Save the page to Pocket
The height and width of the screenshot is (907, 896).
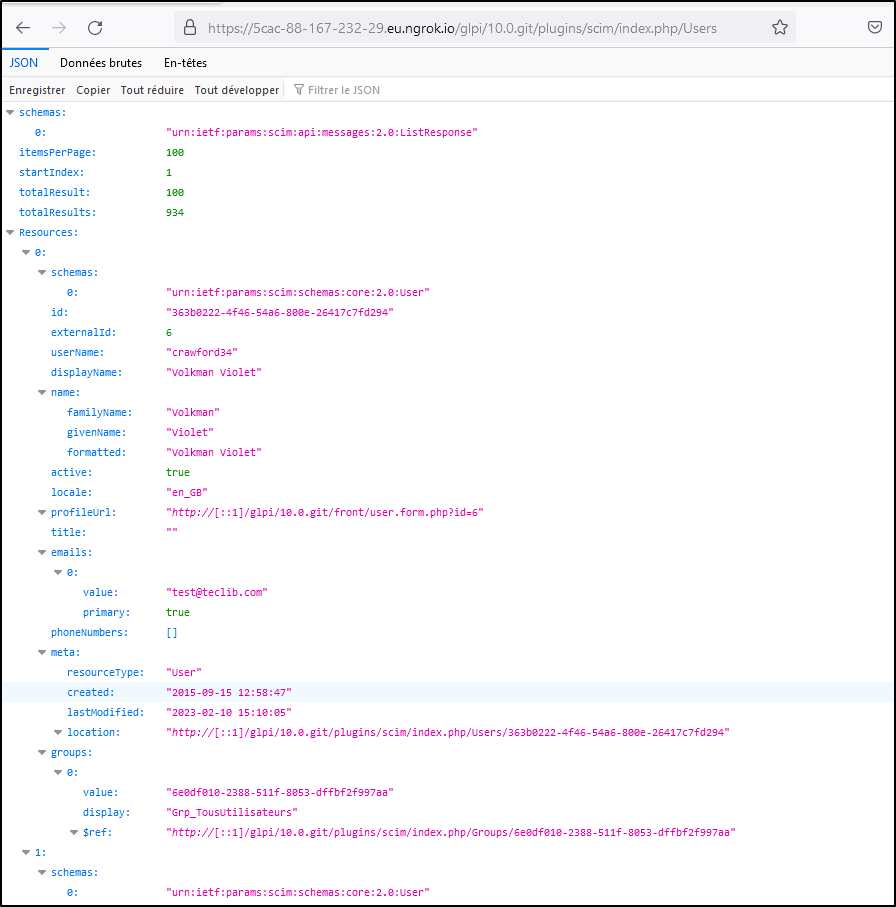[x=874, y=27]
